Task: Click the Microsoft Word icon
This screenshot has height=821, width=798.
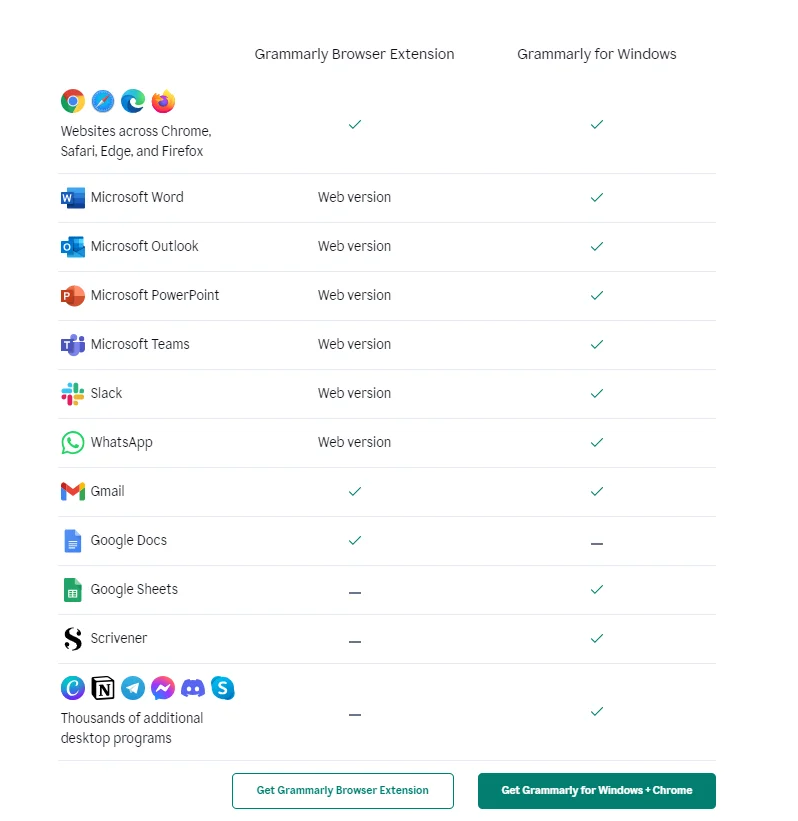Action: point(72,198)
